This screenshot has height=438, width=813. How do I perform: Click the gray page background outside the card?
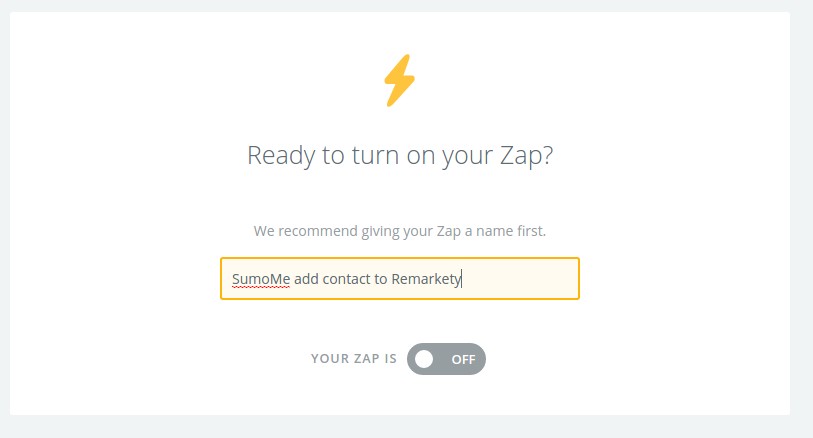tap(802, 218)
